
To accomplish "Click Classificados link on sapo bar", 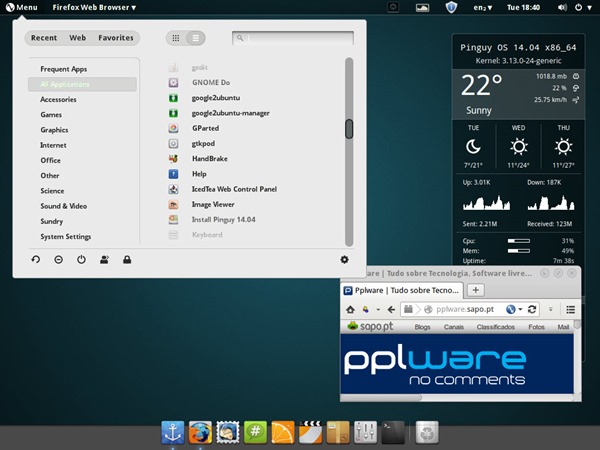I will [496, 327].
